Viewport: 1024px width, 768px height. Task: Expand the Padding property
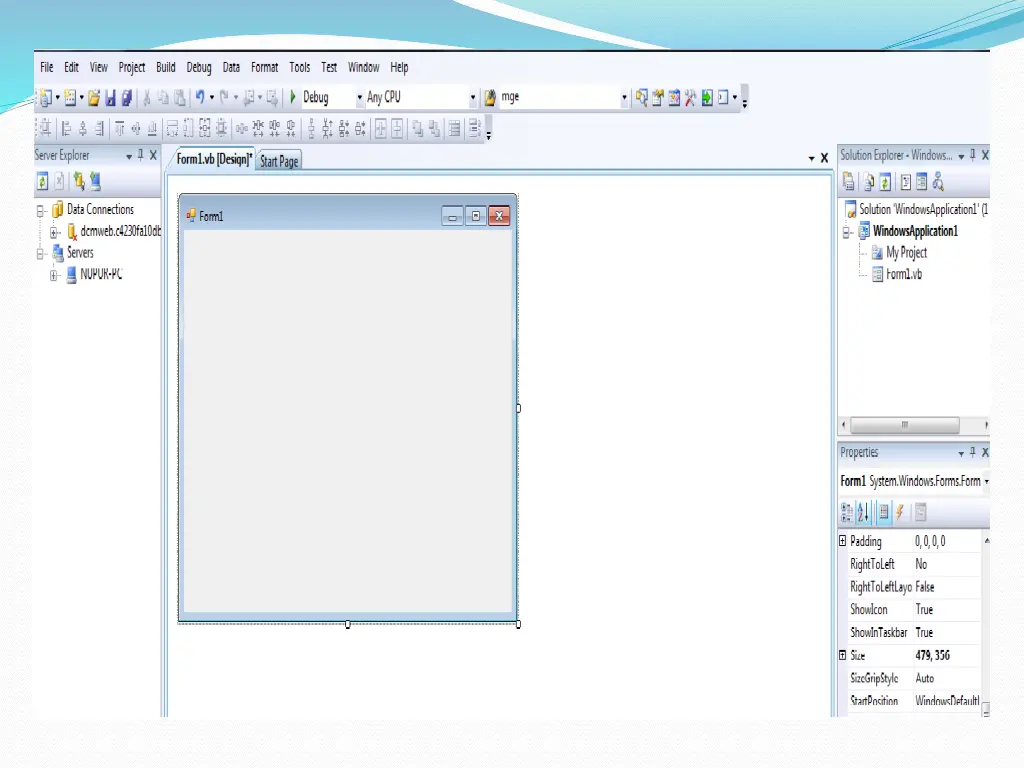[842, 541]
